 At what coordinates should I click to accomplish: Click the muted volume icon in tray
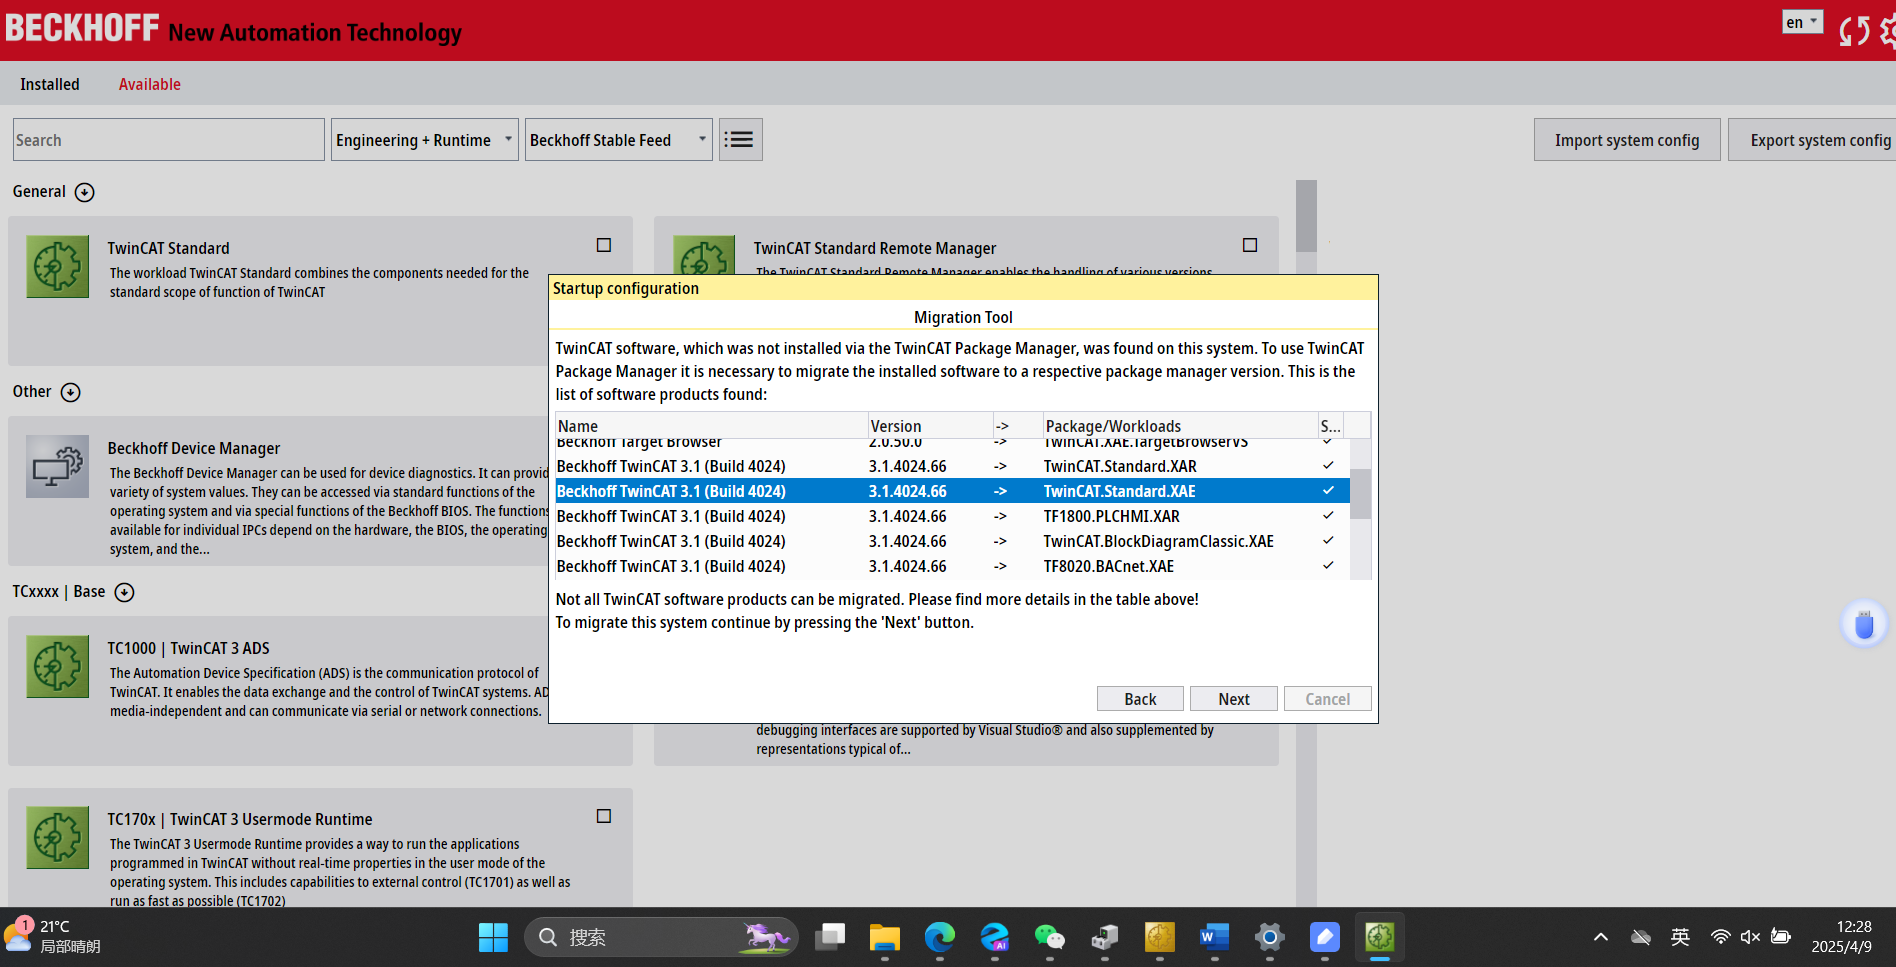coord(1750,937)
